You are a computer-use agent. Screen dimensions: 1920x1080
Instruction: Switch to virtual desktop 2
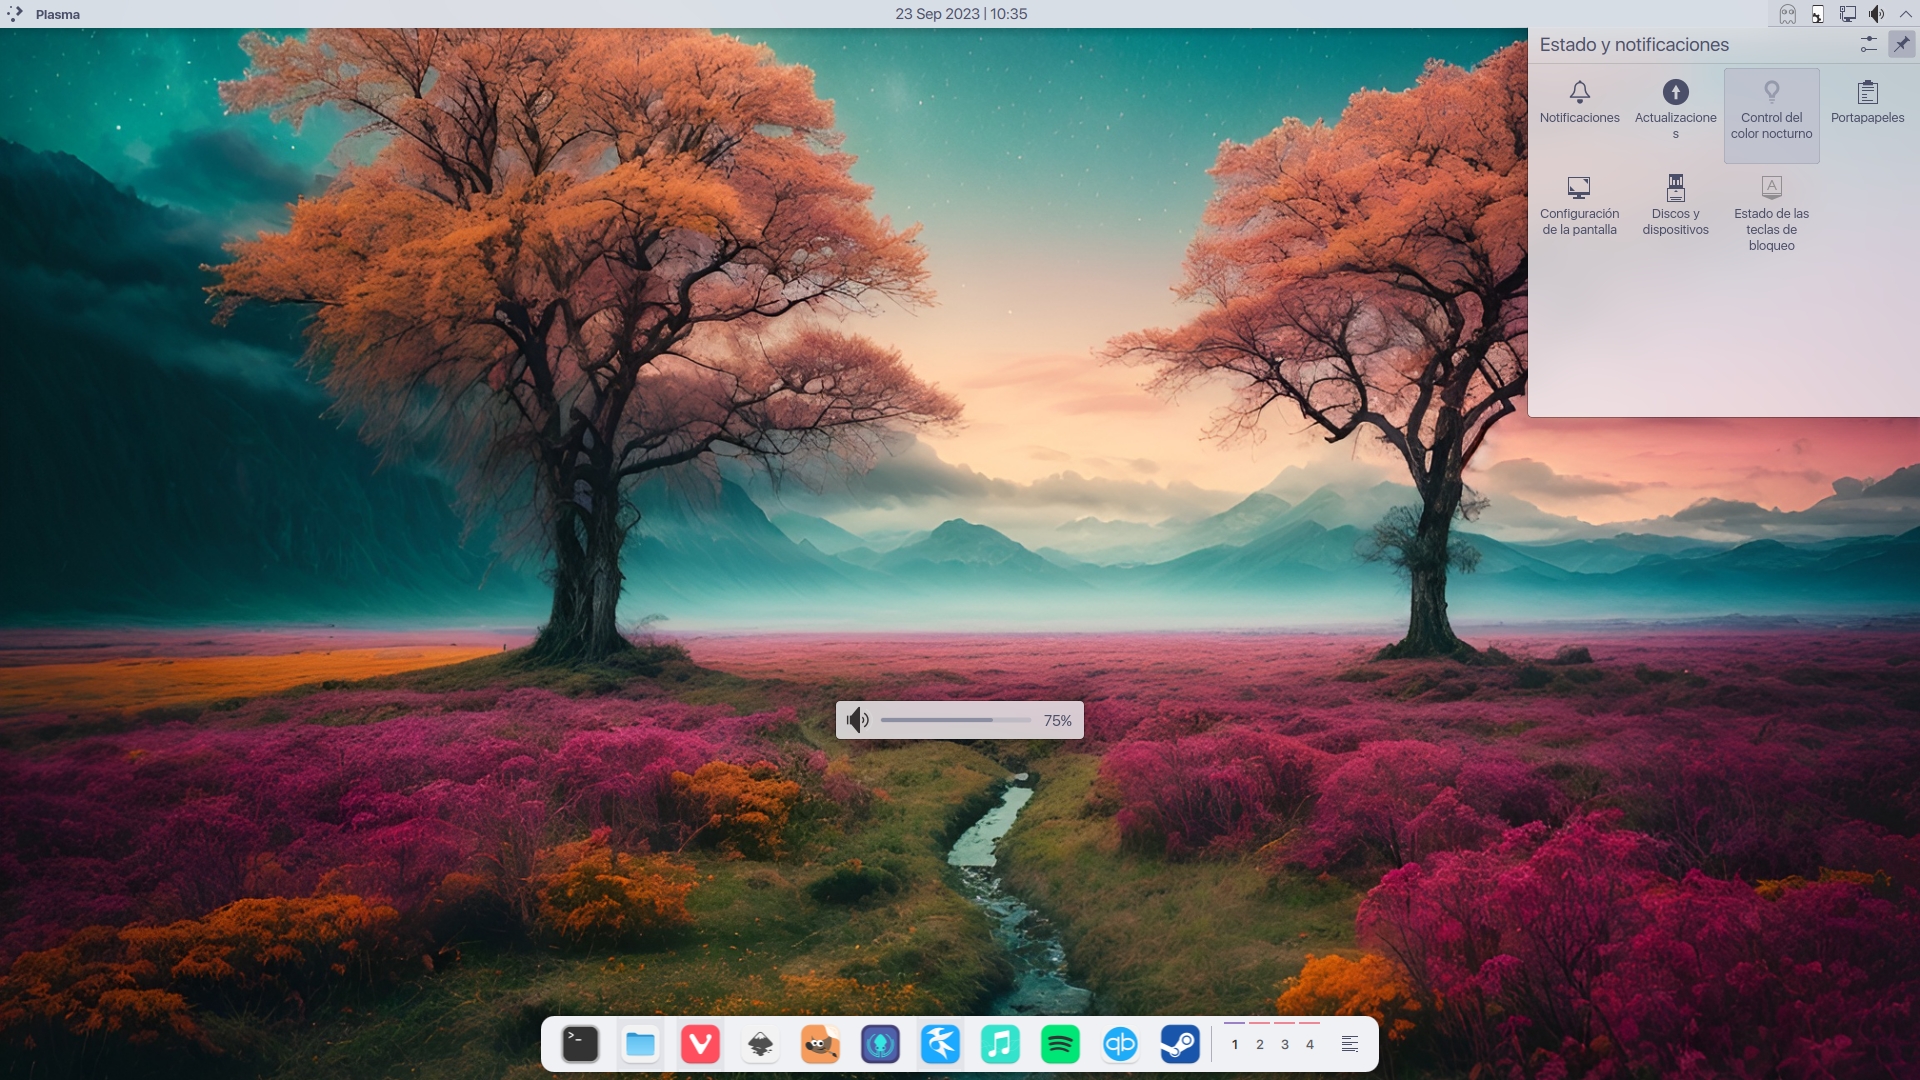coord(1260,1044)
